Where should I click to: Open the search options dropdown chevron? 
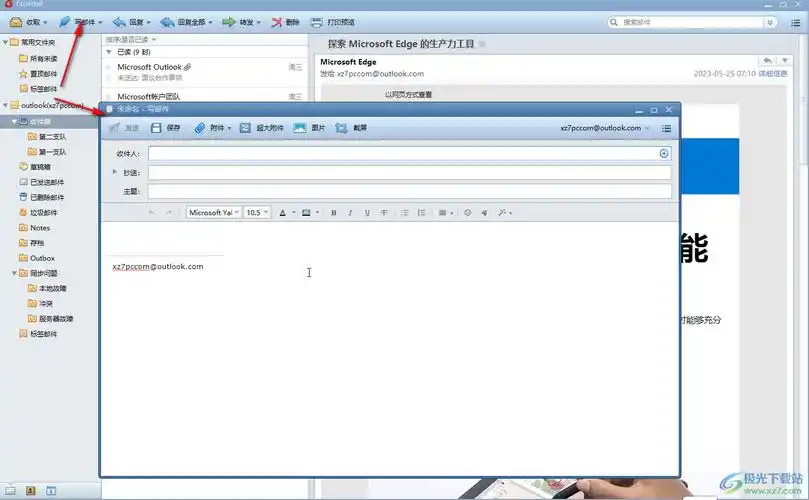pos(770,22)
